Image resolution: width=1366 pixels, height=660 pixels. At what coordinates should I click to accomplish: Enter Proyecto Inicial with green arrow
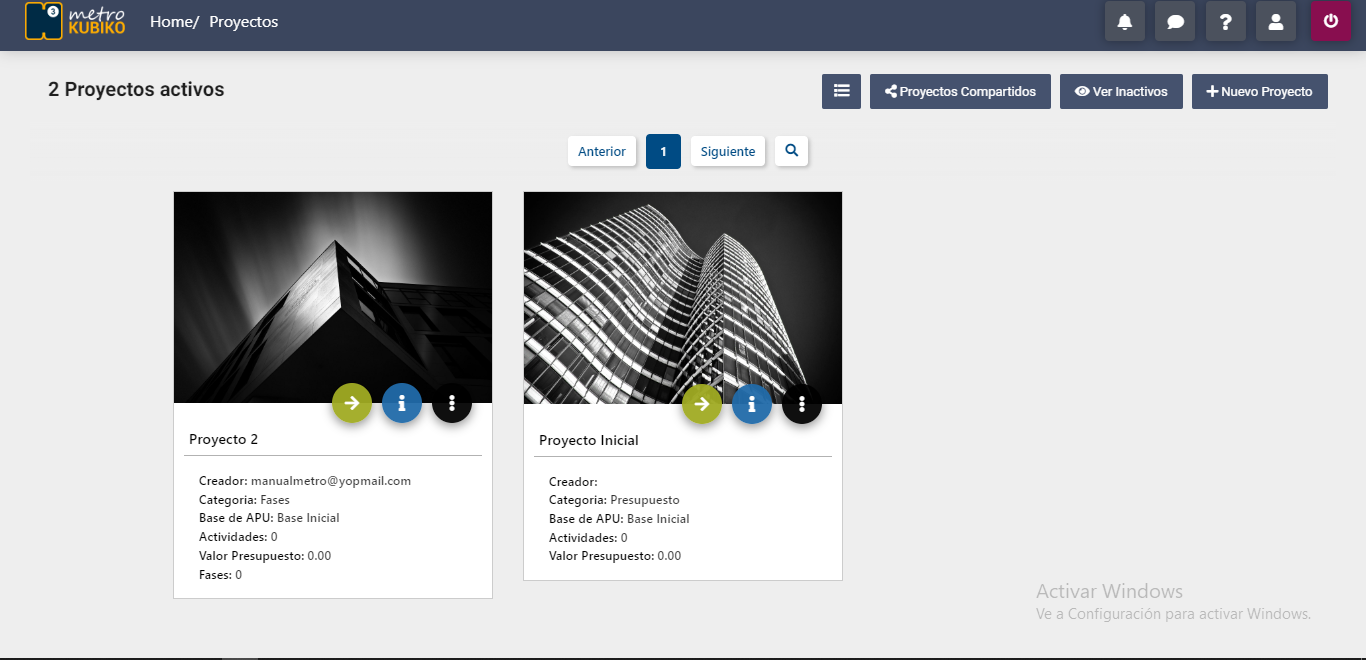tap(702, 404)
